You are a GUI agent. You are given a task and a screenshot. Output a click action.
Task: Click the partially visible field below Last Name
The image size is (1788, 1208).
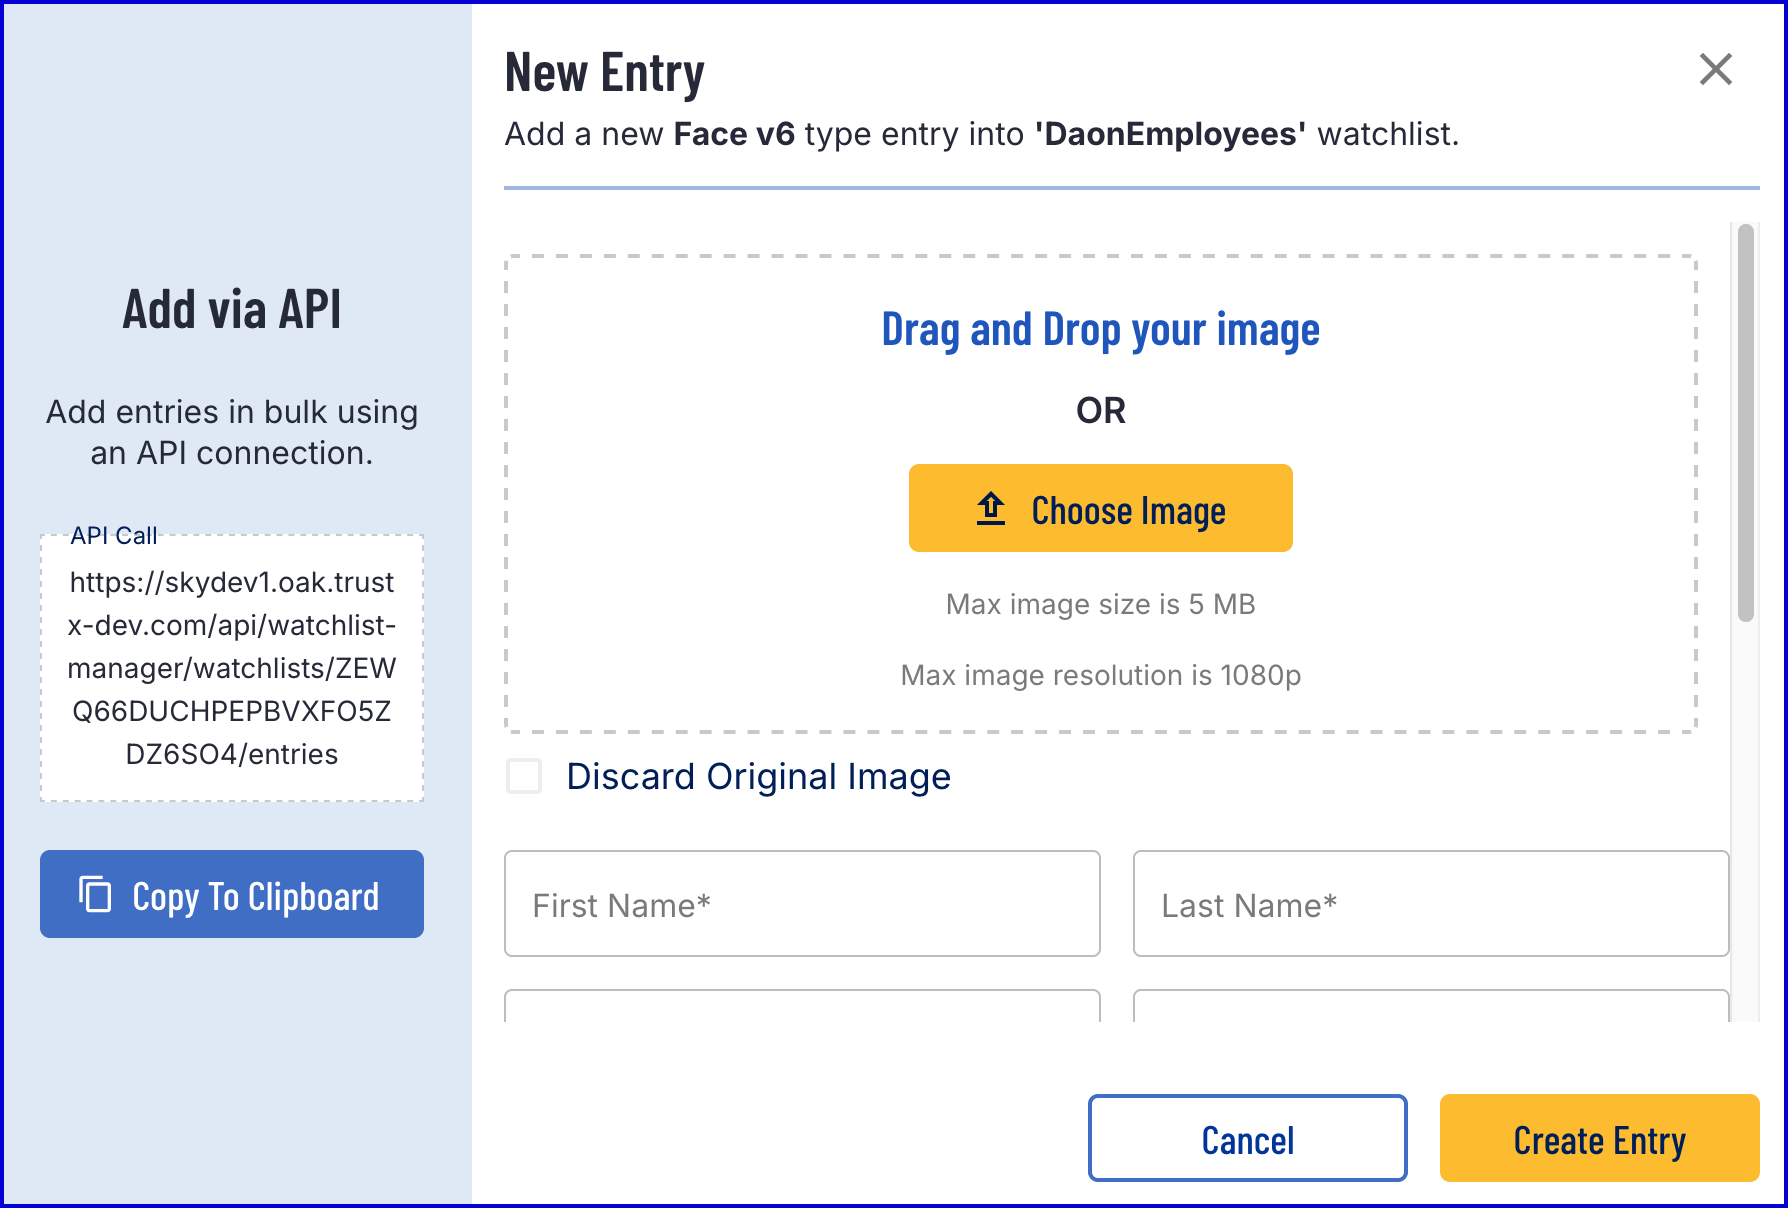coord(1430,1006)
